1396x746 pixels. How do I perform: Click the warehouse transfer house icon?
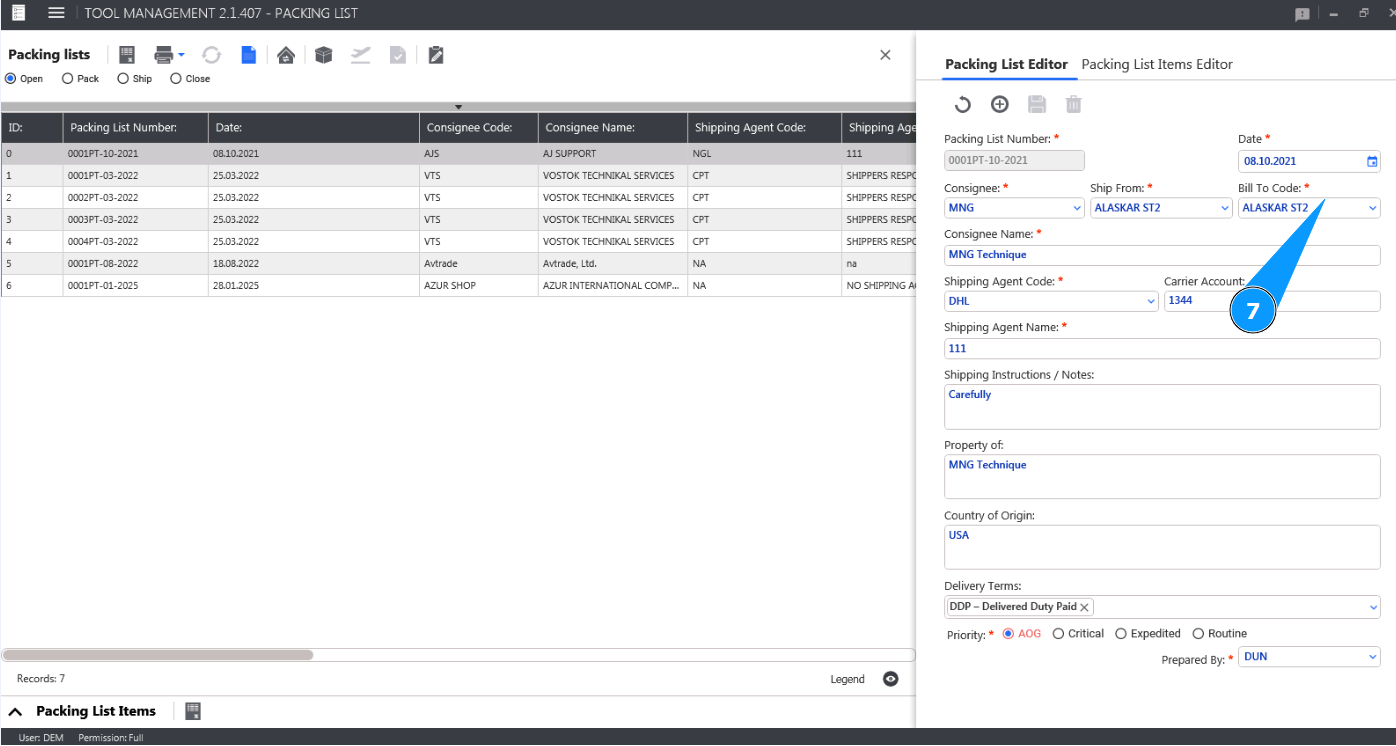(x=286, y=55)
